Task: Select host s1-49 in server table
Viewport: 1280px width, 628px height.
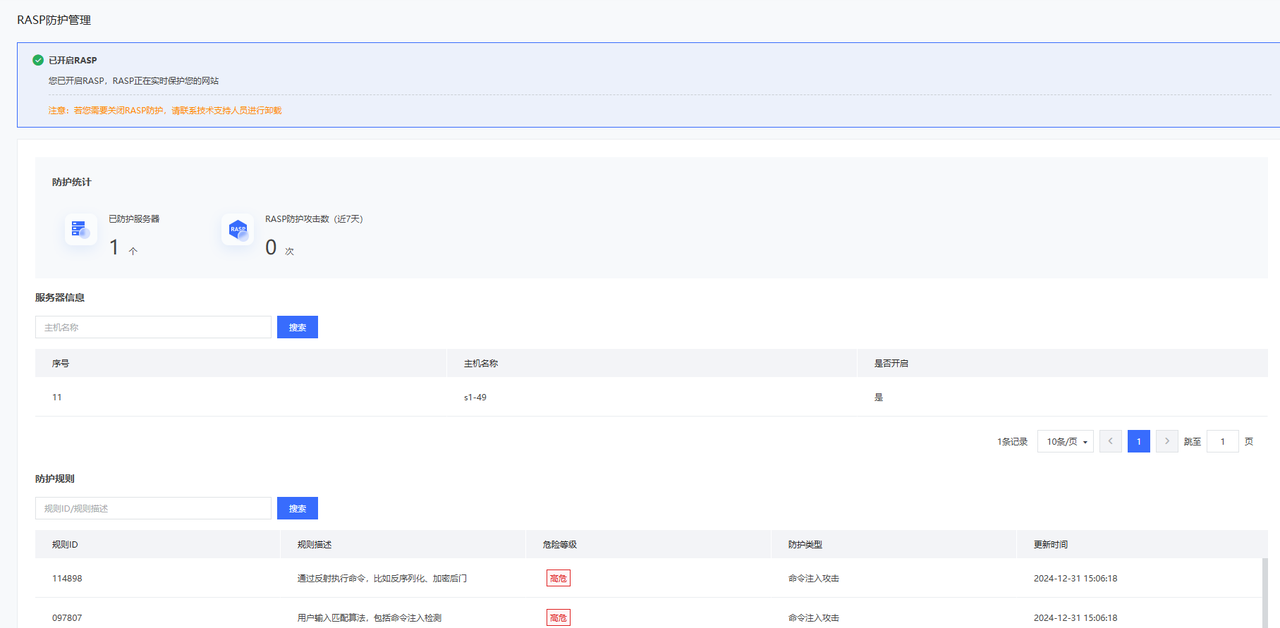Action: (x=475, y=397)
